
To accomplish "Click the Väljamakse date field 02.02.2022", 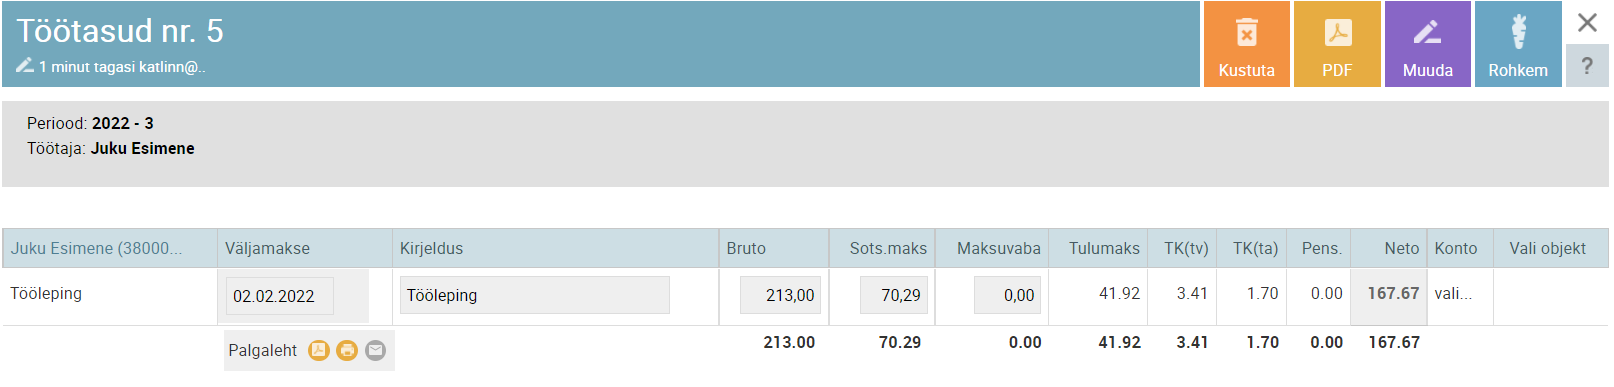I will click(280, 296).
